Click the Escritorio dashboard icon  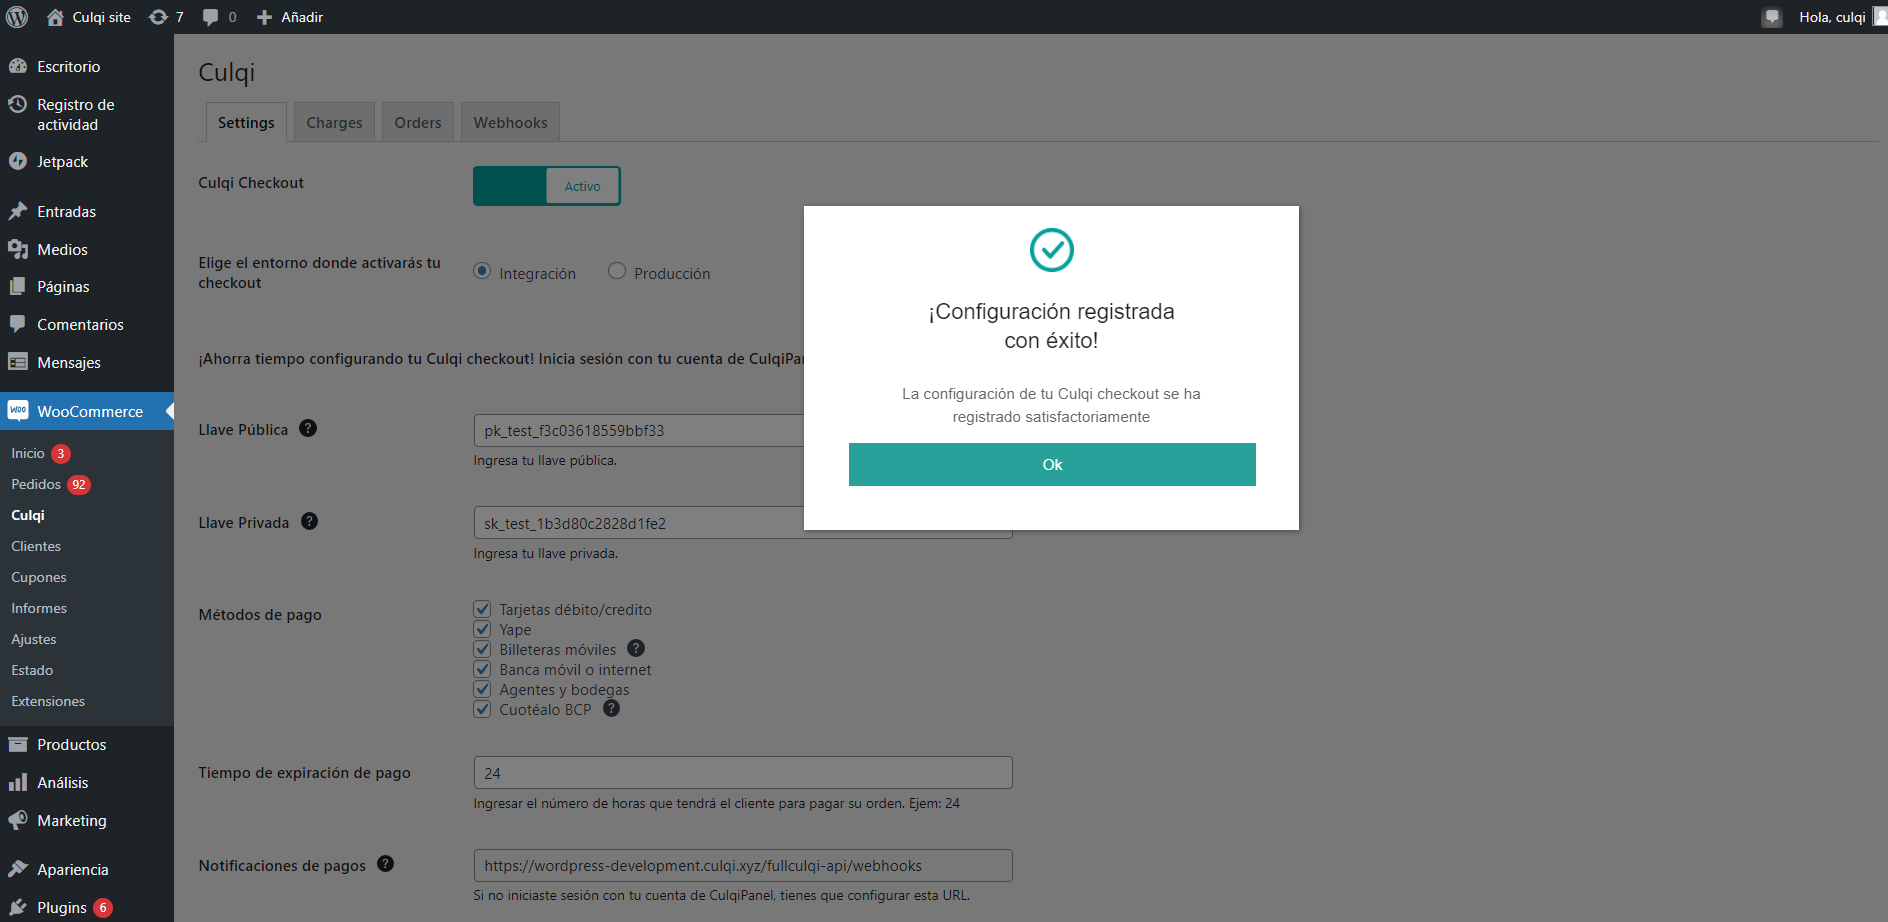click(17, 66)
